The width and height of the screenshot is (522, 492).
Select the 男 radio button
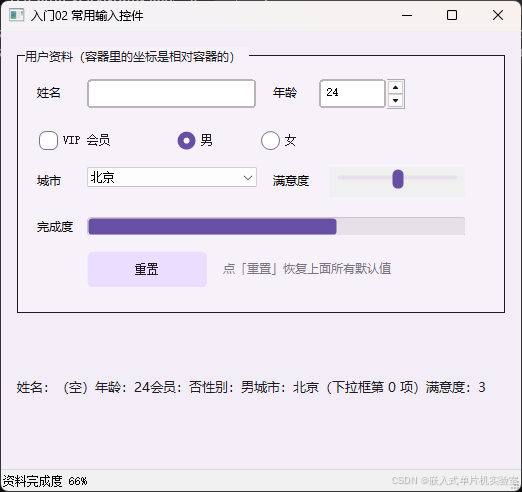click(x=186, y=140)
